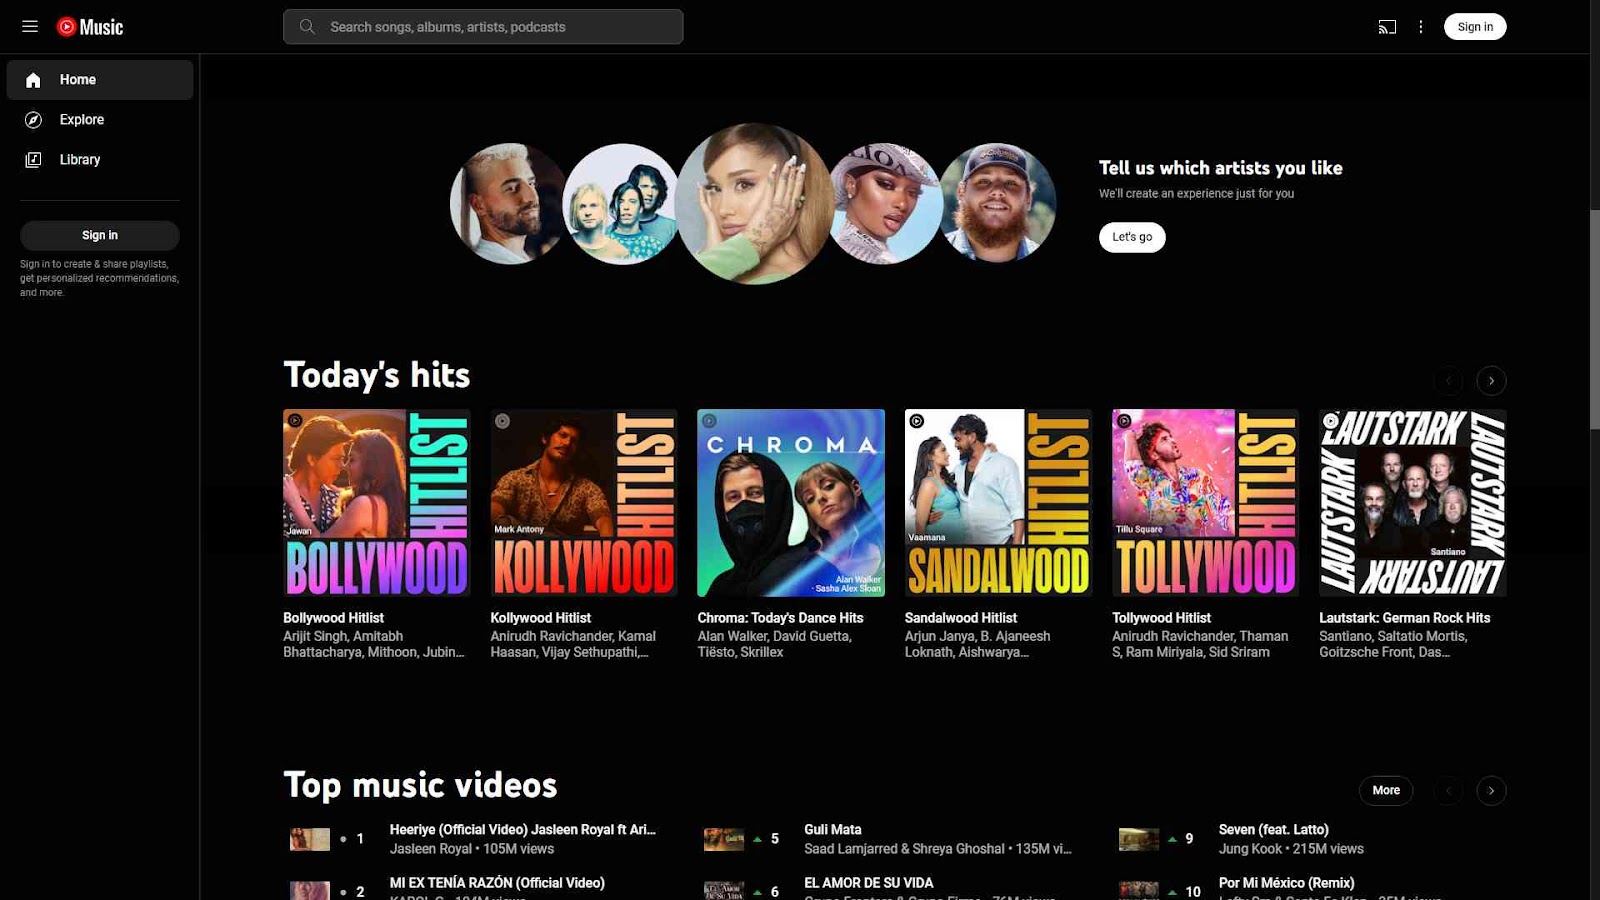Click the magnifier icon in search bar

click(307, 27)
